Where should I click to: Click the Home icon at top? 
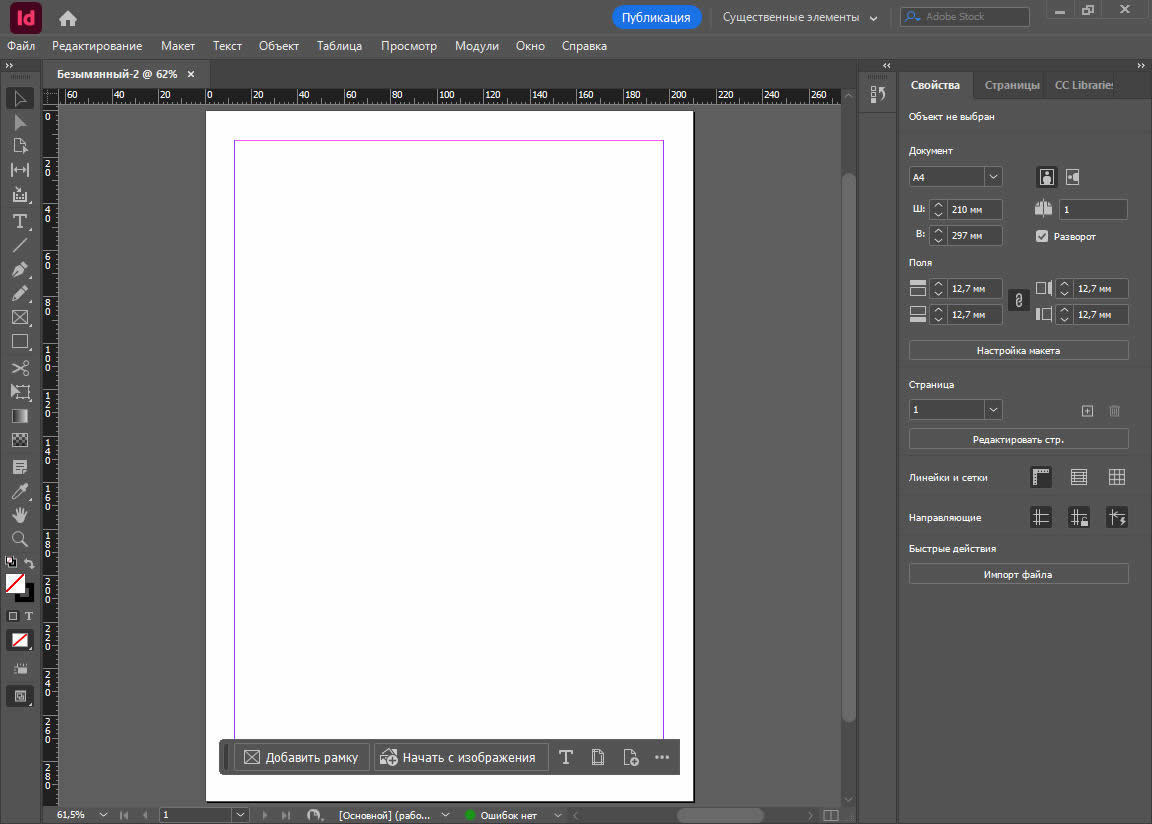(x=67, y=18)
